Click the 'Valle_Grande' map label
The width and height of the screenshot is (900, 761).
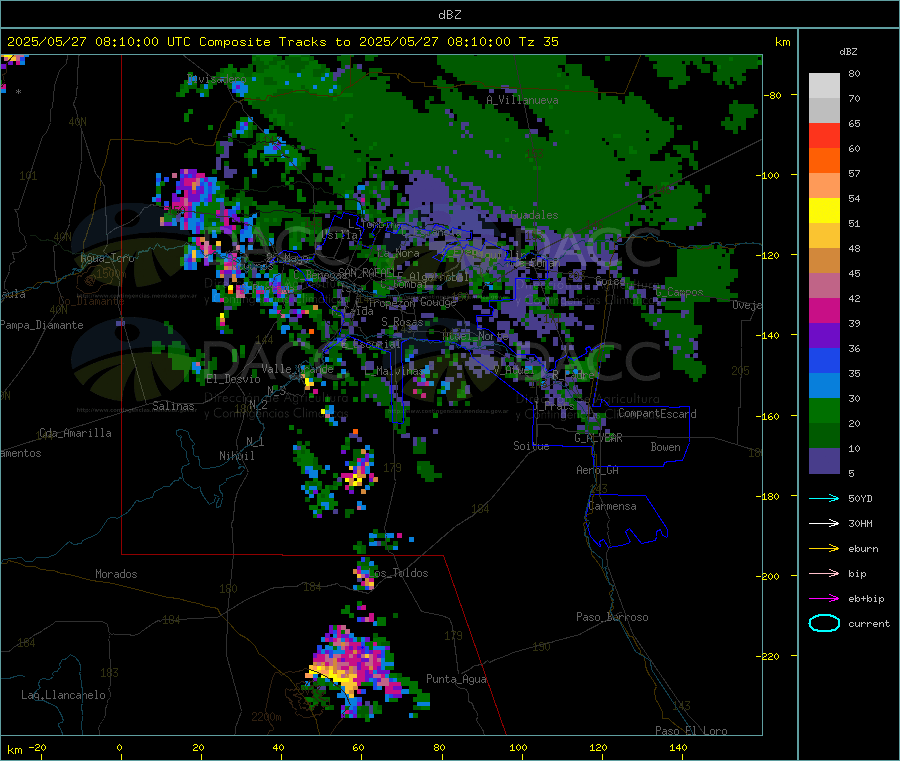pos(297,369)
